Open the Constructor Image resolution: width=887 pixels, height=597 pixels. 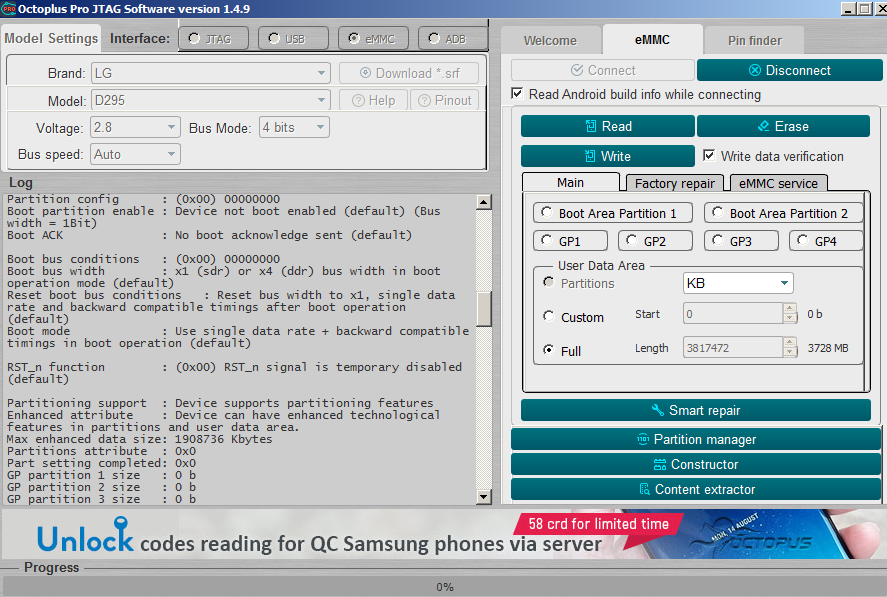[696, 465]
